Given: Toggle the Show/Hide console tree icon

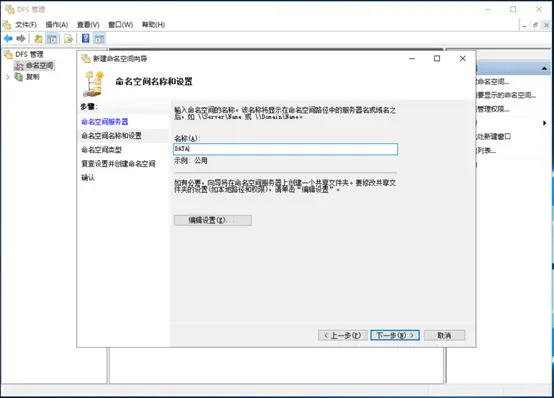Looking at the screenshot, I should coord(52,39).
